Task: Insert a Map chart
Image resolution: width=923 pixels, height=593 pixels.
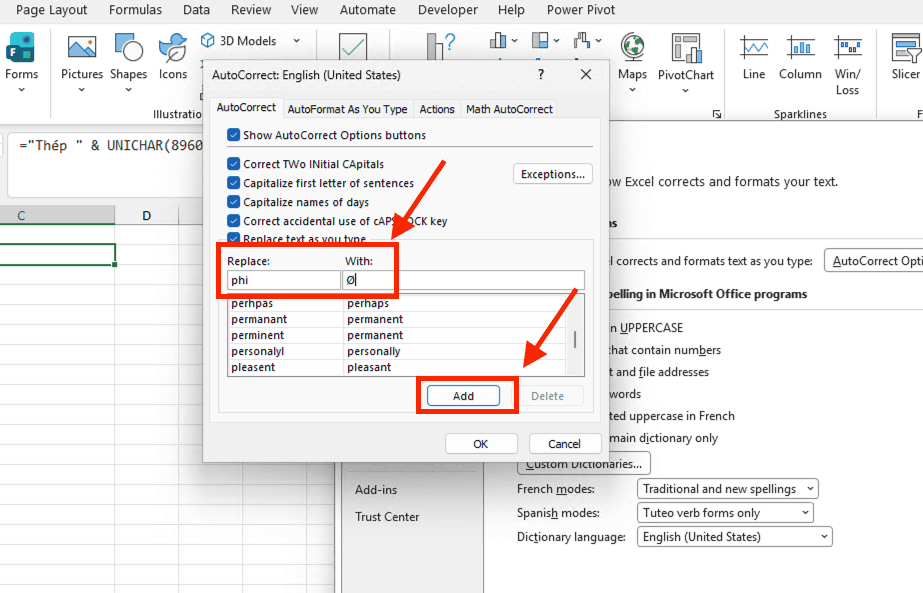Action: [x=632, y=48]
